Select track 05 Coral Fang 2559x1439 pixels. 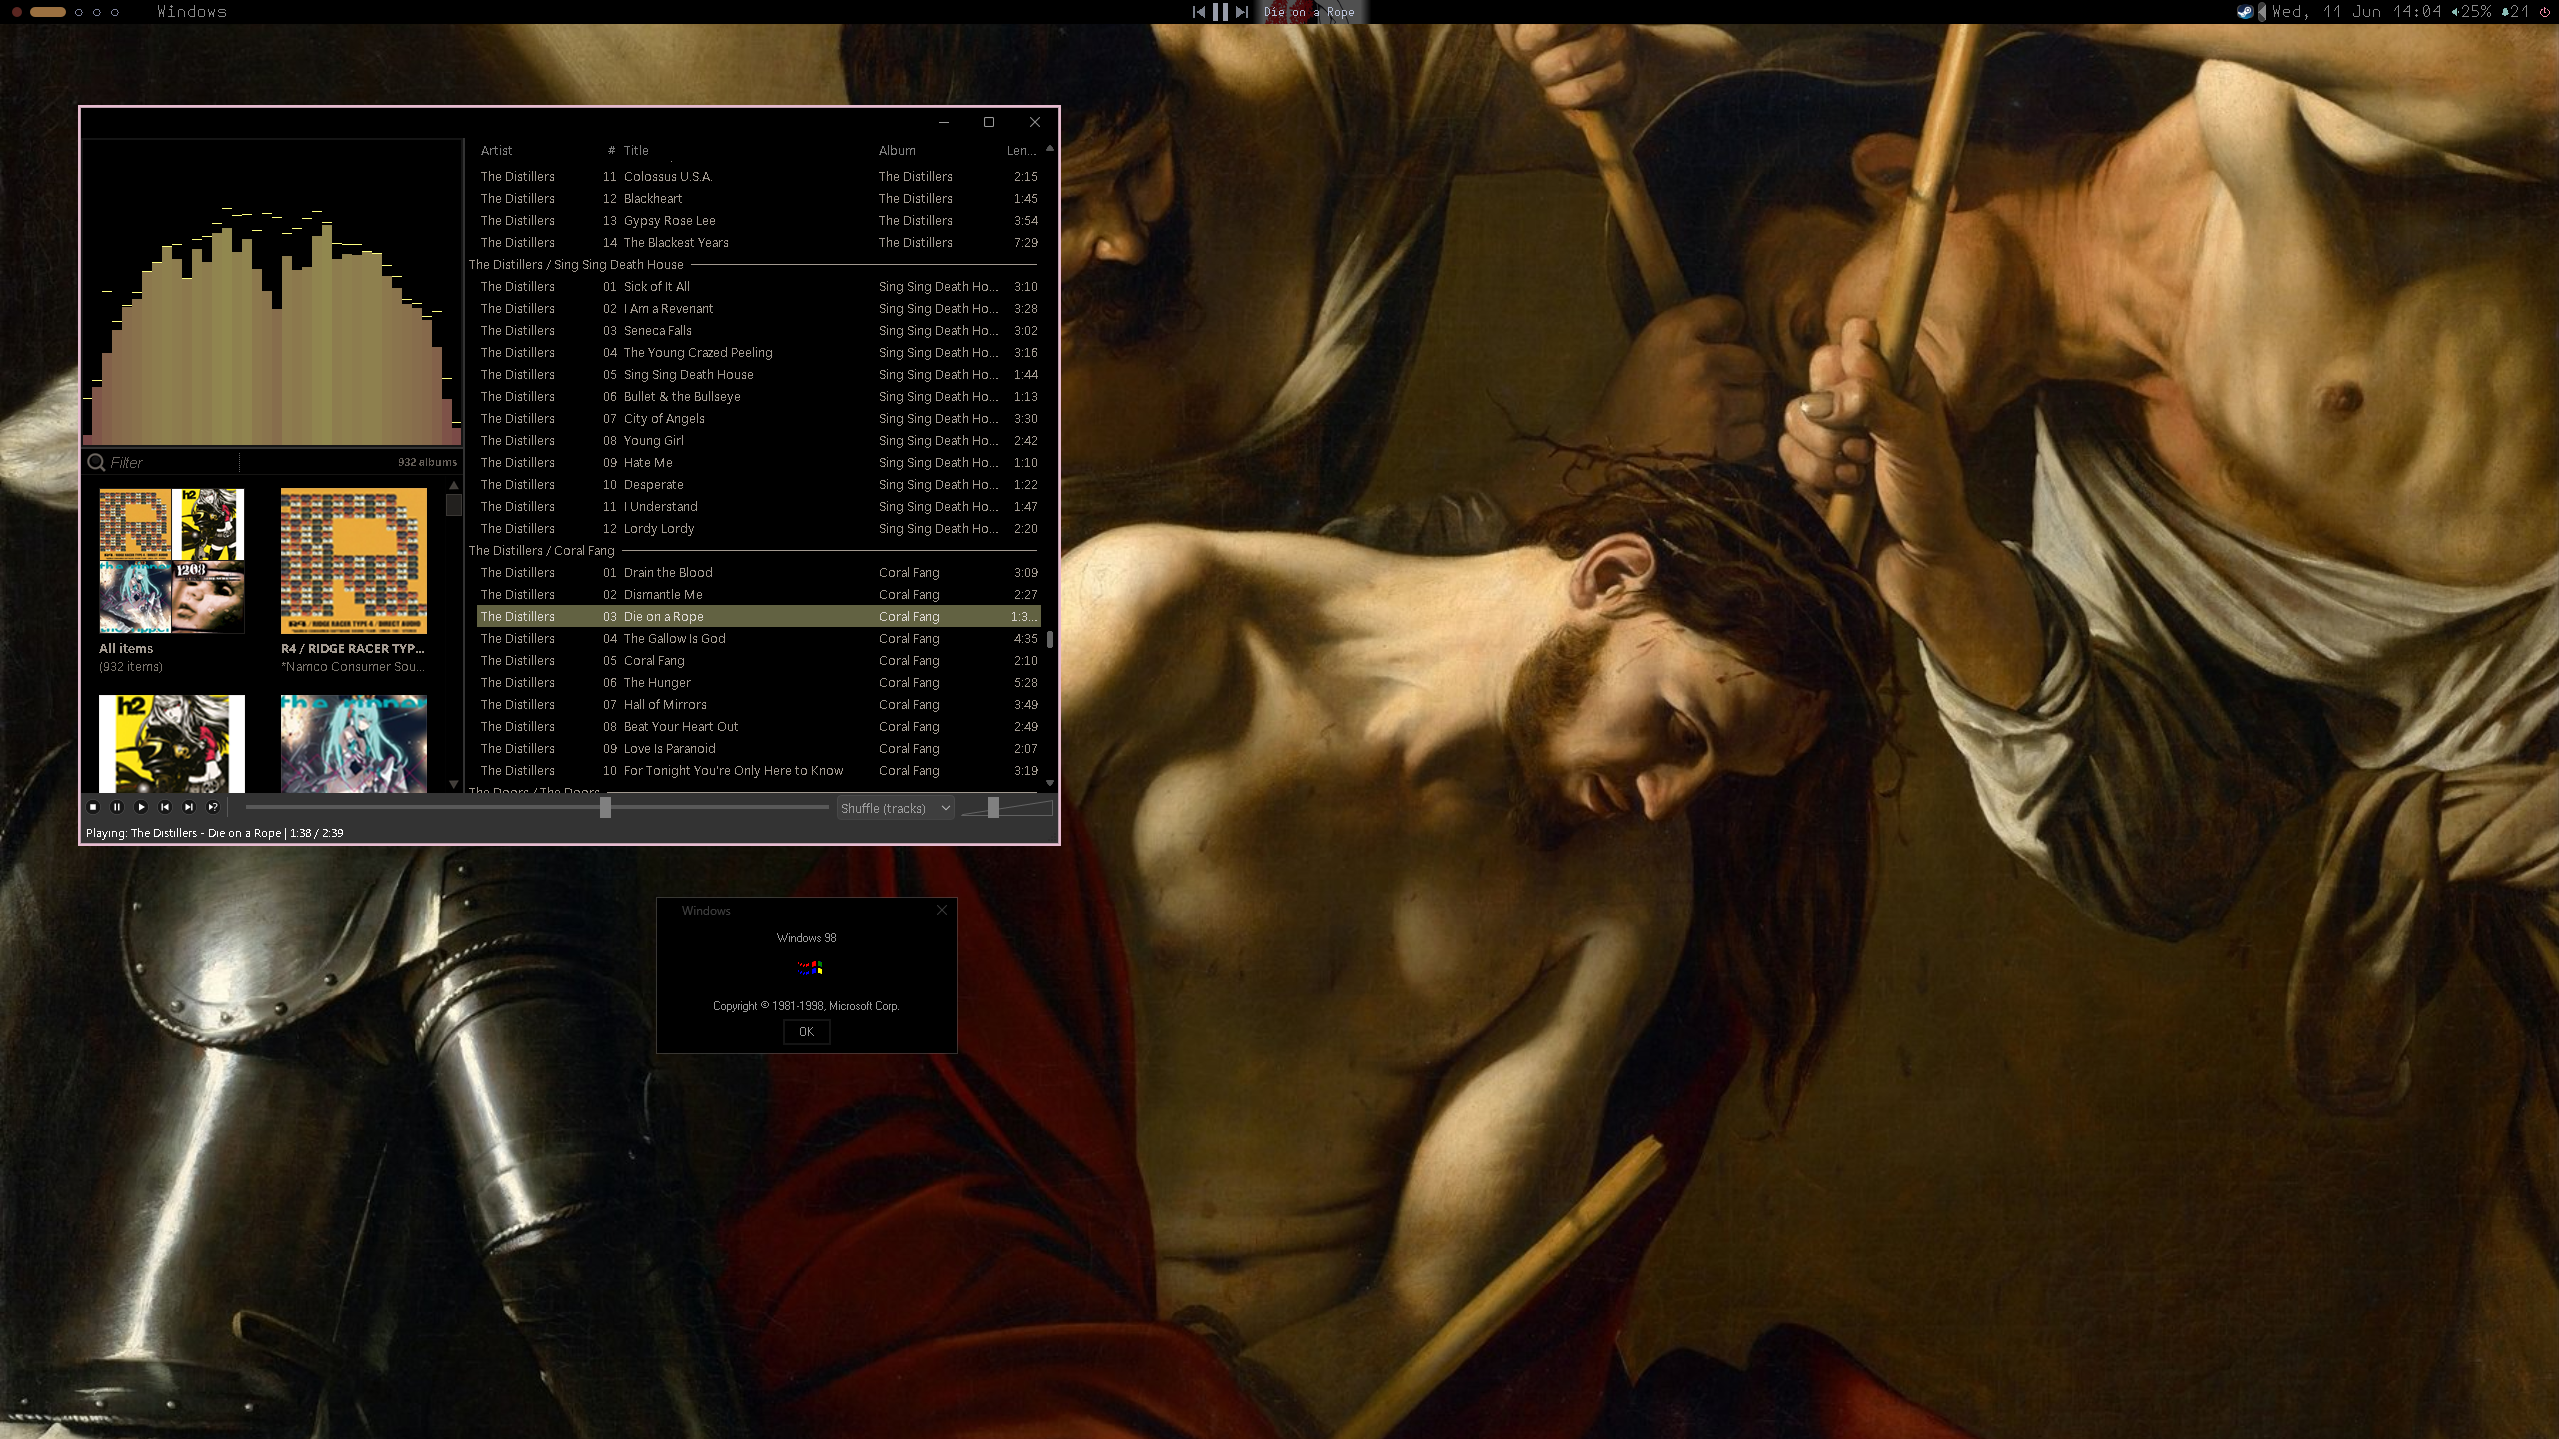[758, 661]
